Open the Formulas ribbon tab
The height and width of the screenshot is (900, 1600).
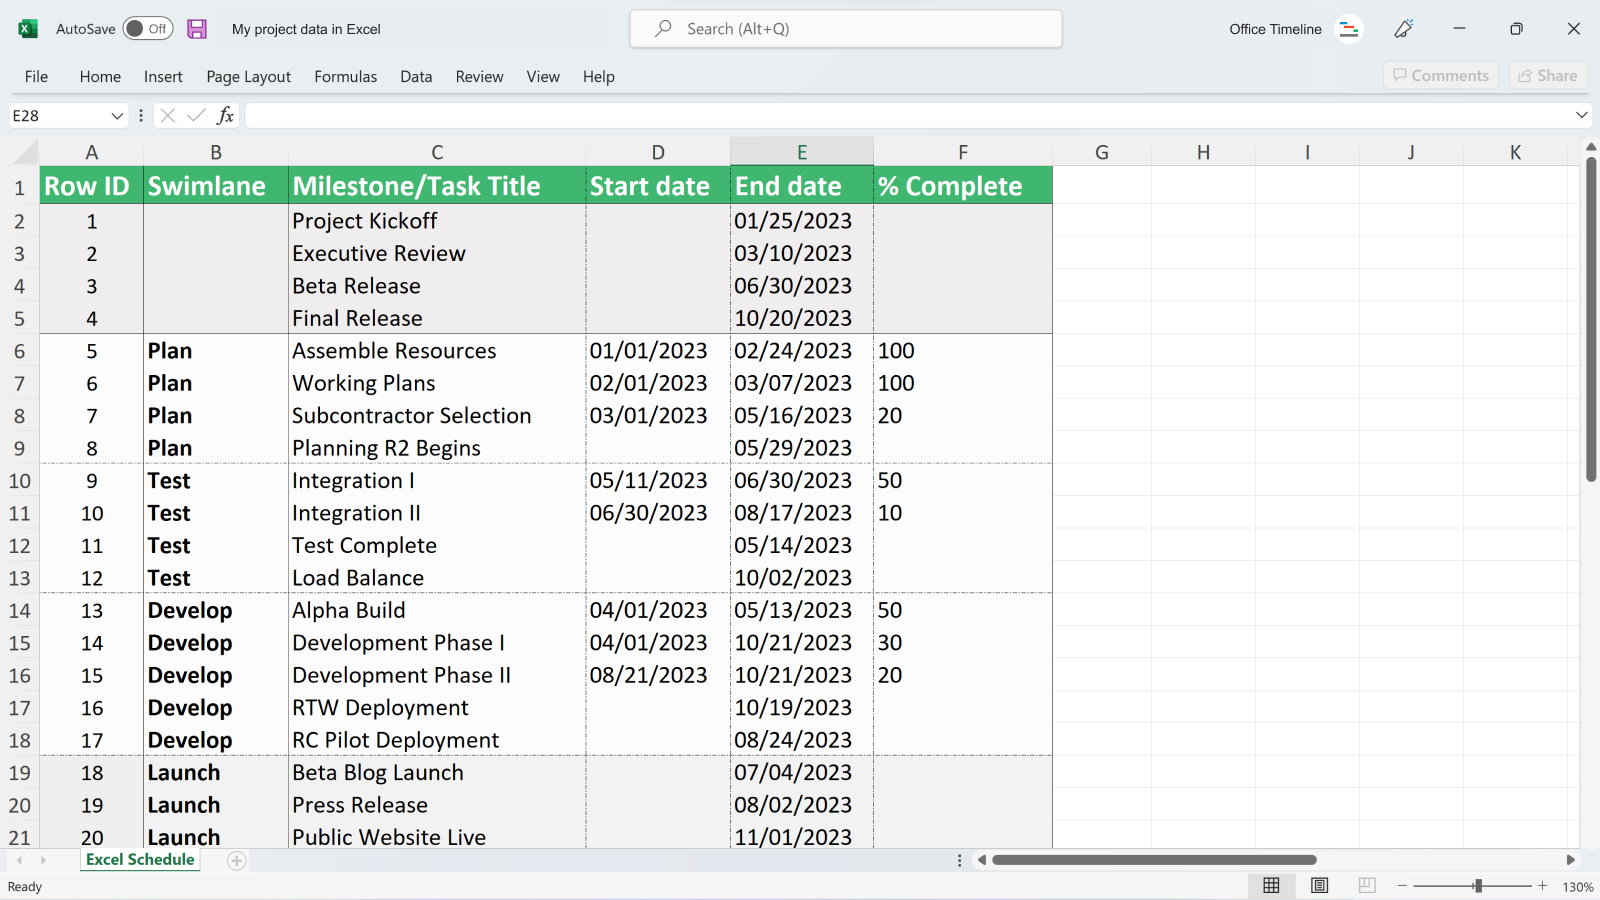click(x=345, y=76)
